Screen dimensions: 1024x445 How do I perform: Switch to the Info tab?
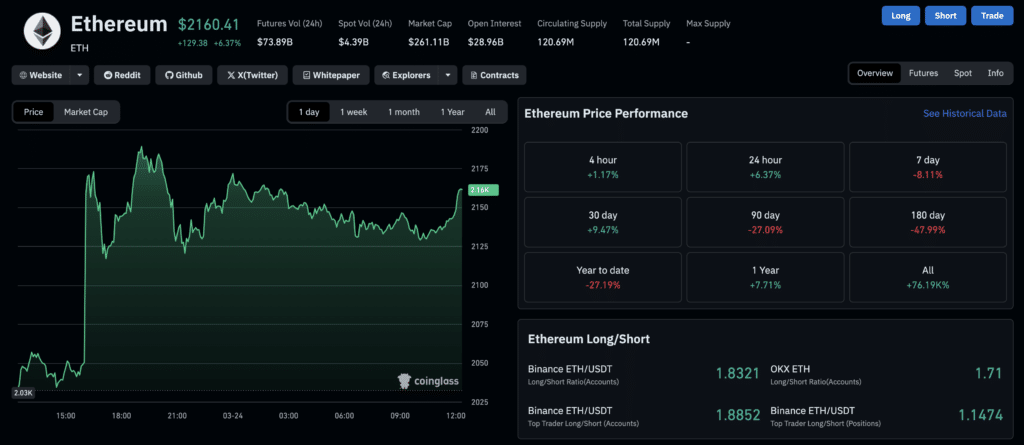[995, 73]
